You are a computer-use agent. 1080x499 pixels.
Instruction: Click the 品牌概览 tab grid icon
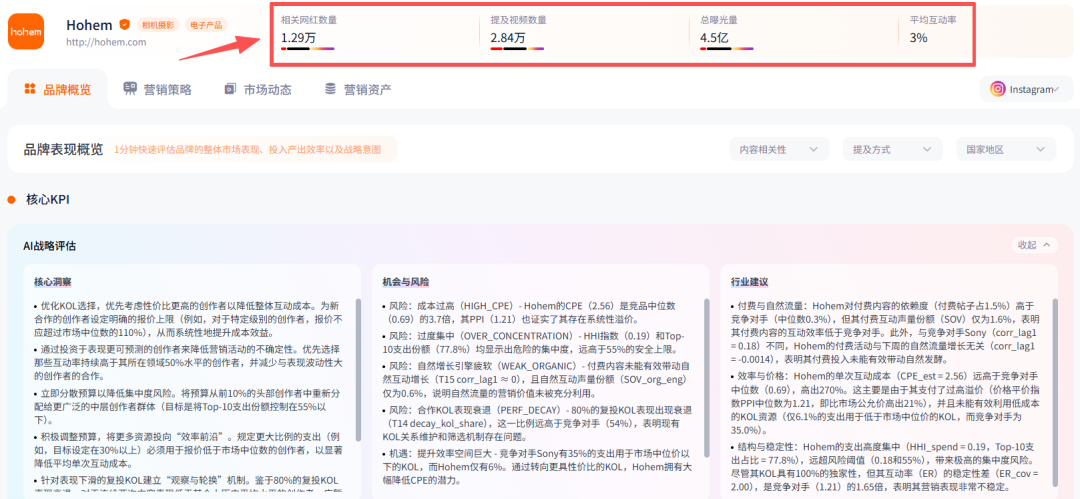(x=30, y=89)
